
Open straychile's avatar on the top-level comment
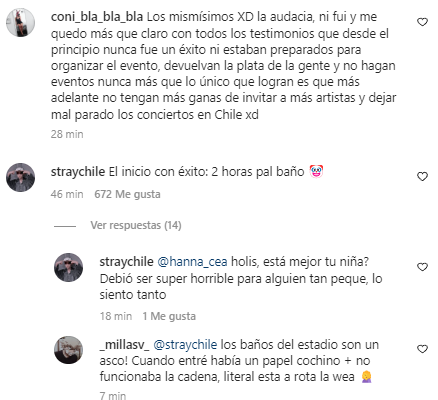click(x=21, y=177)
